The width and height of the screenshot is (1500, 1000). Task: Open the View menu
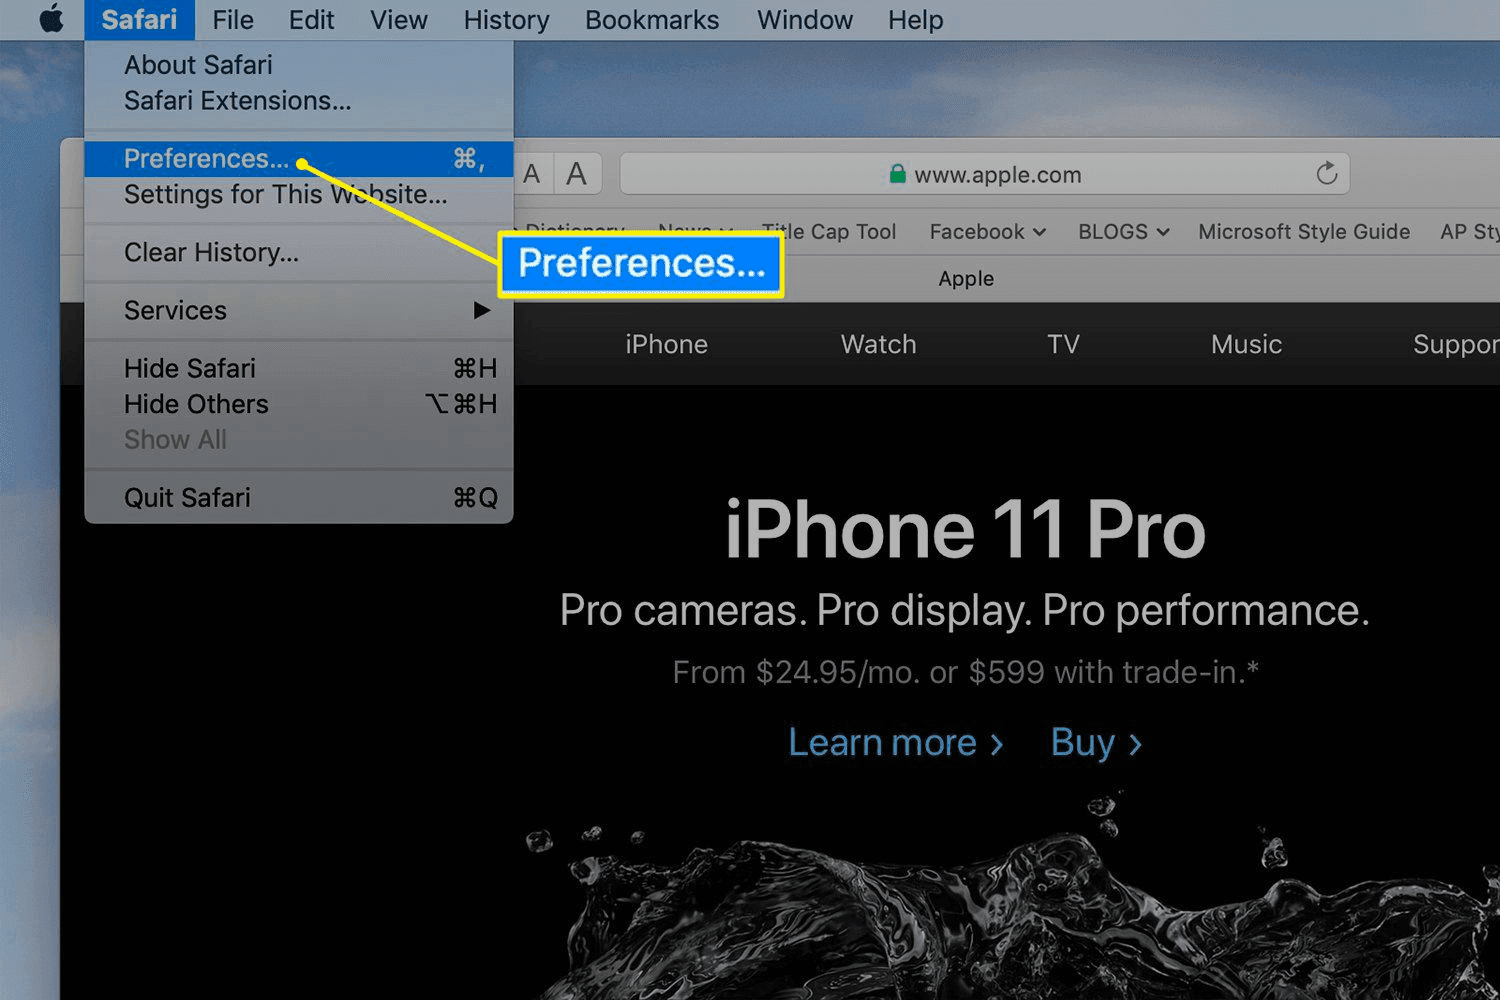point(398,20)
